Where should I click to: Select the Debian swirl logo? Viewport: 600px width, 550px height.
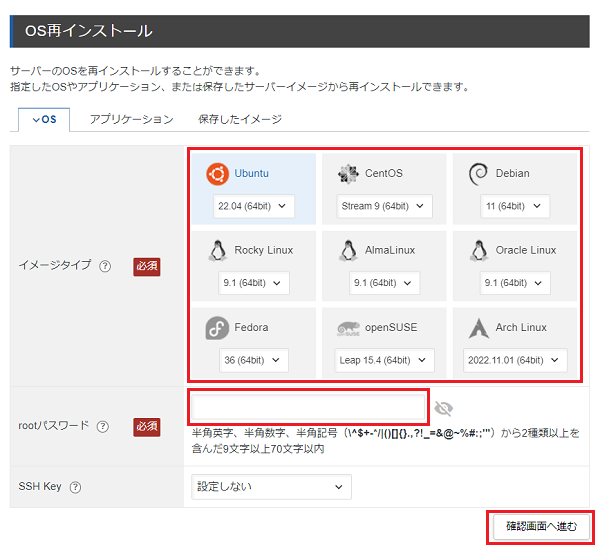[x=478, y=174]
